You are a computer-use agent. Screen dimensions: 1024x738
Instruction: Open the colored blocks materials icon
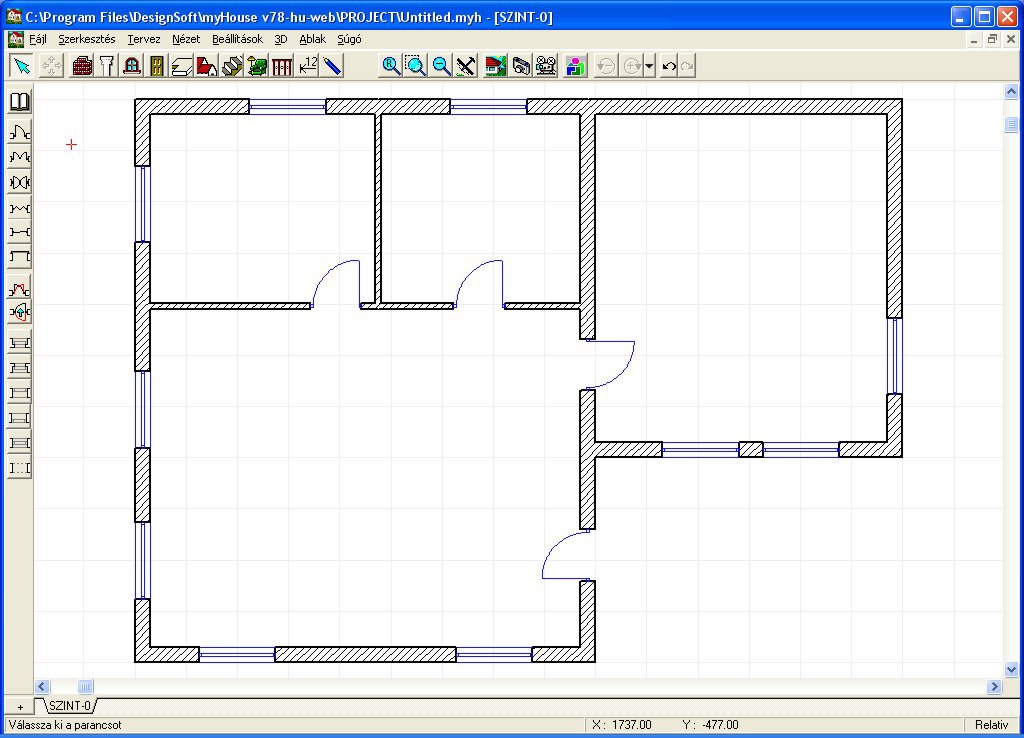[575, 66]
